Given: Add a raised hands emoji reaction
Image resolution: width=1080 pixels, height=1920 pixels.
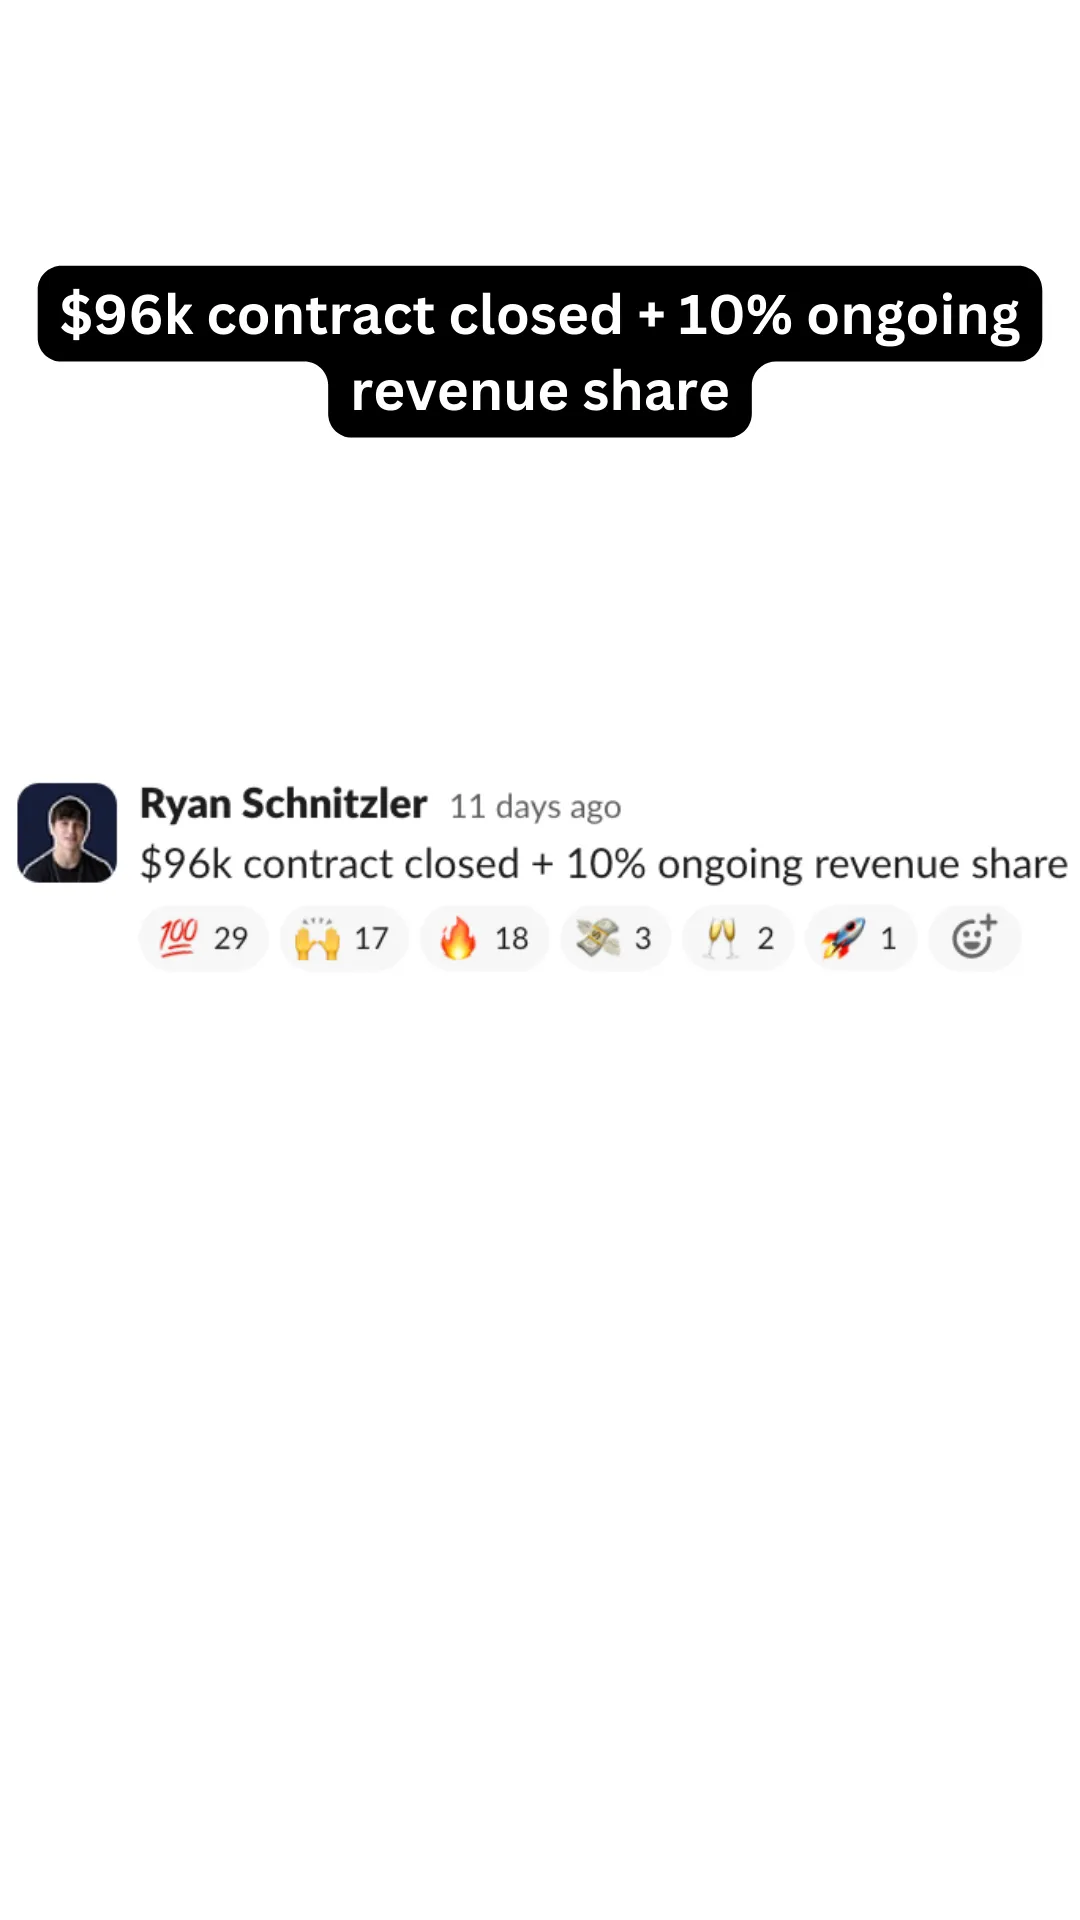Looking at the screenshot, I should click(344, 938).
